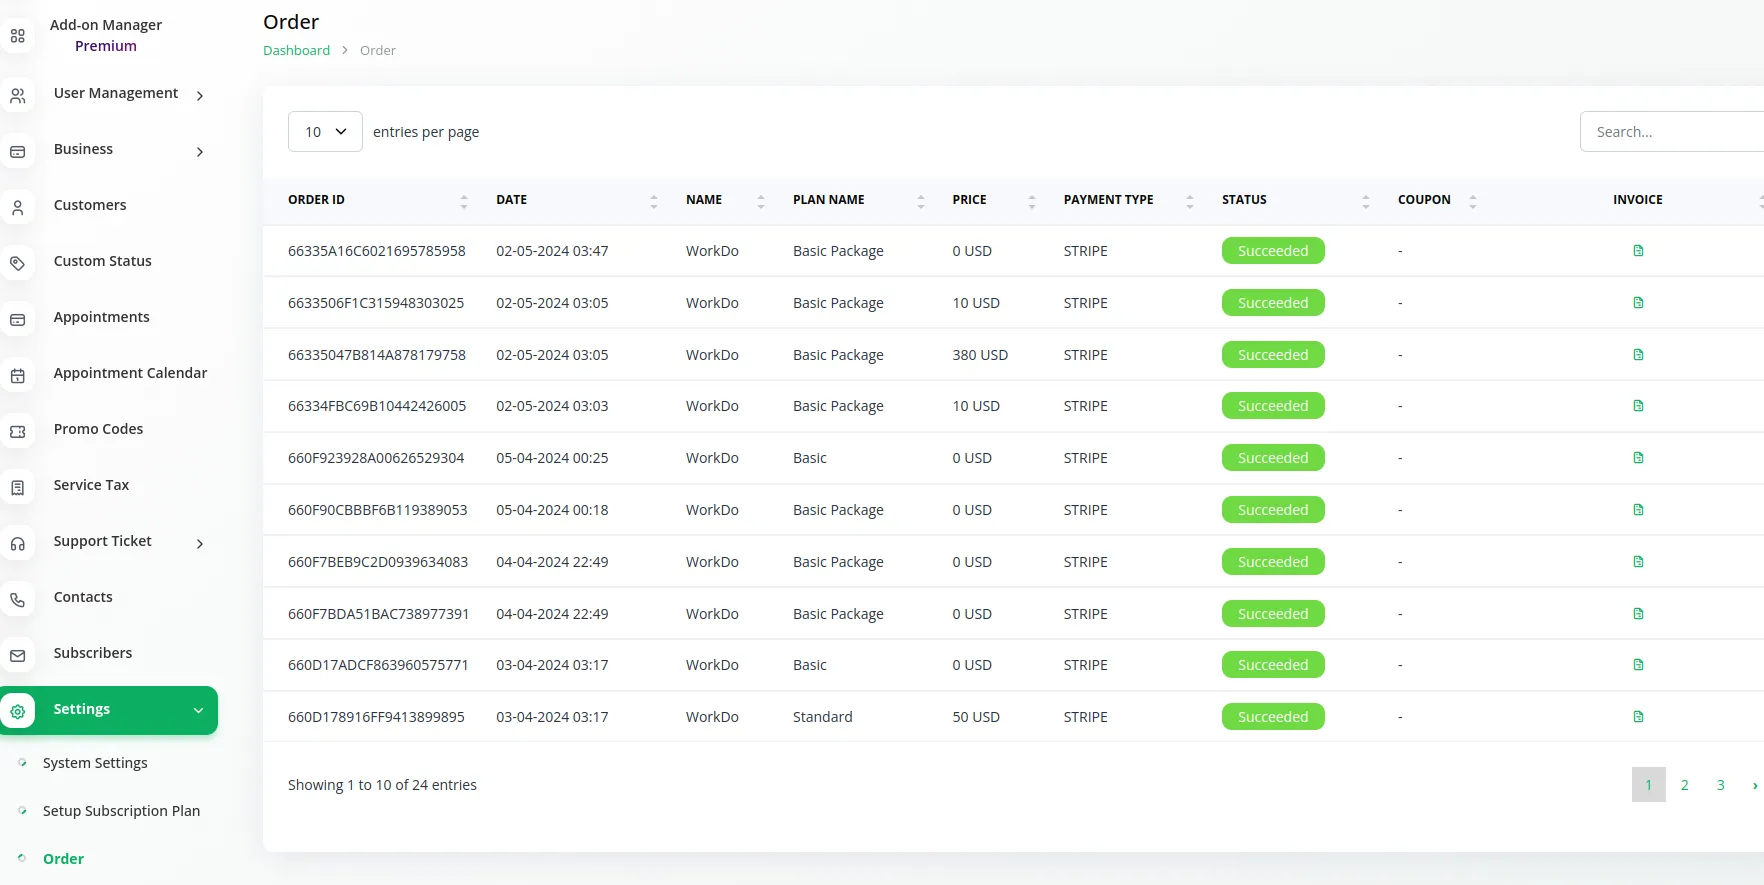Sort table by Order ID column arrows
This screenshot has height=885, width=1764.
(464, 201)
